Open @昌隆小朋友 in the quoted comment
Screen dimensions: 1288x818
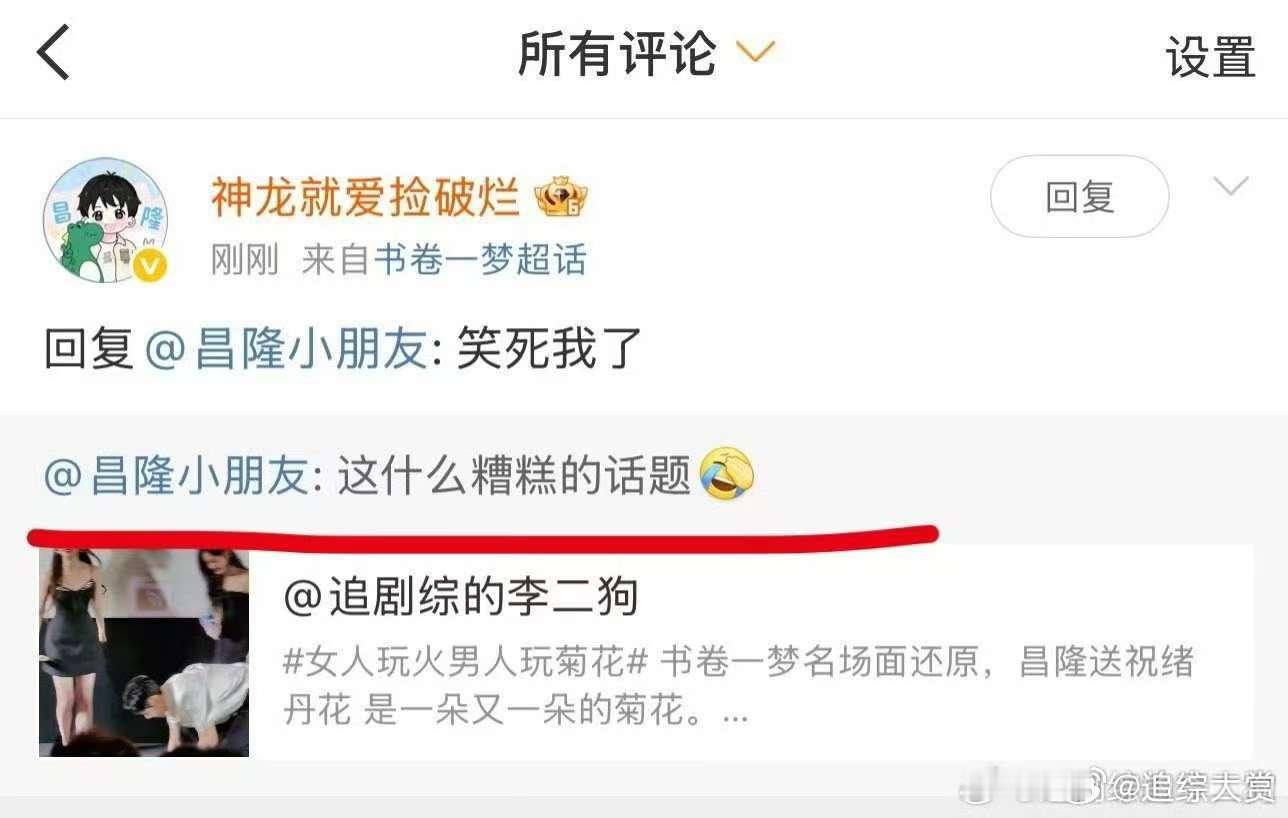(x=177, y=477)
